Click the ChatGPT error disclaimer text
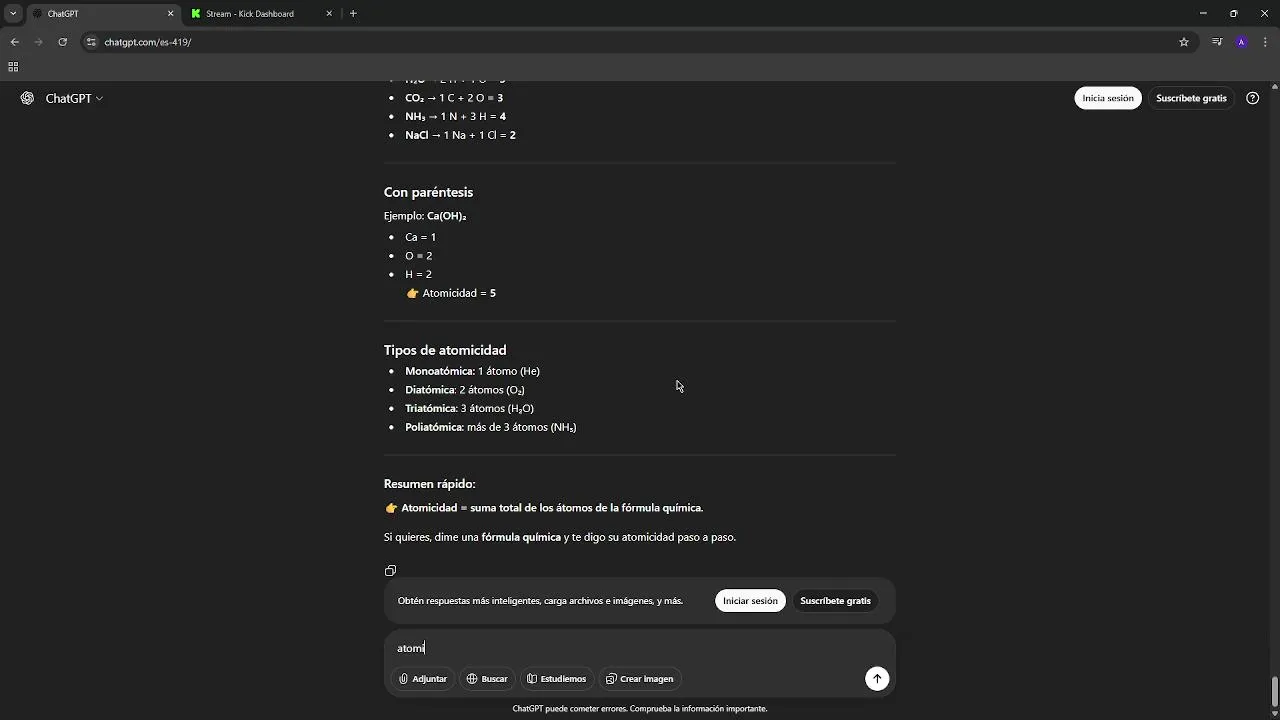 pos(640,709)
